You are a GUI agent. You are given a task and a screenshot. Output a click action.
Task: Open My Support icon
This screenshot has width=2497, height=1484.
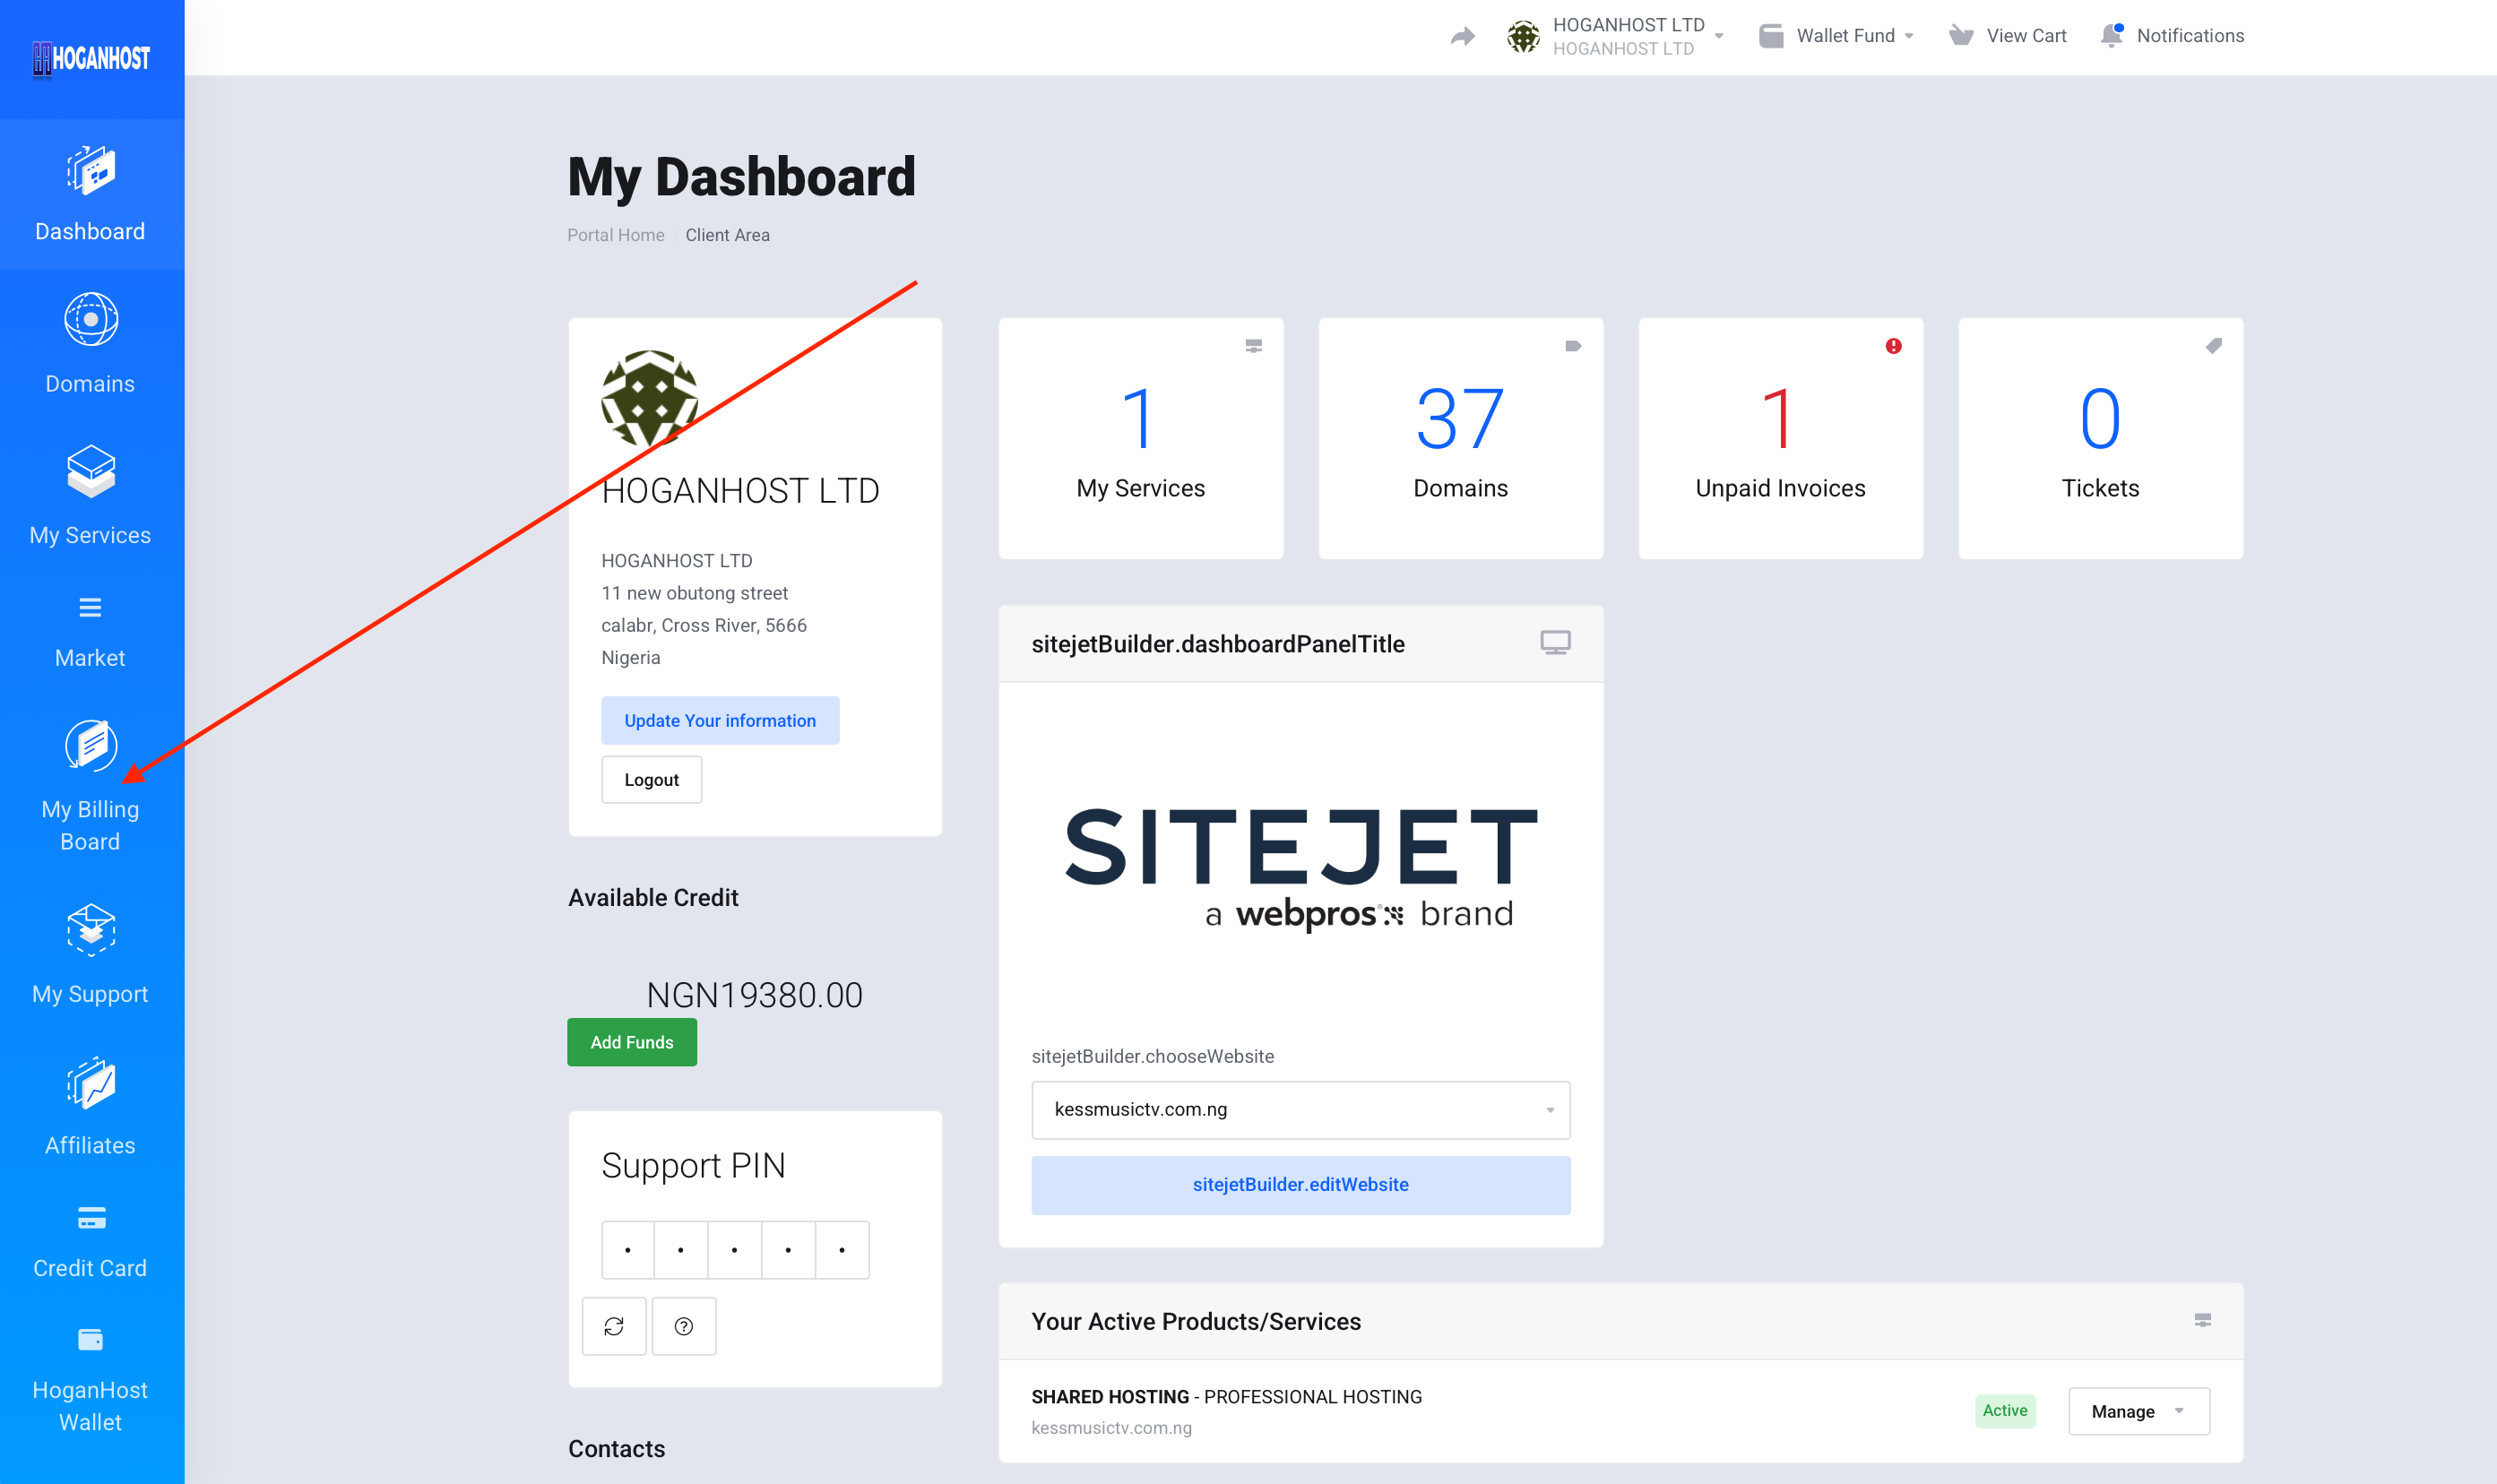pyautogui.click(x=91, y=930)
